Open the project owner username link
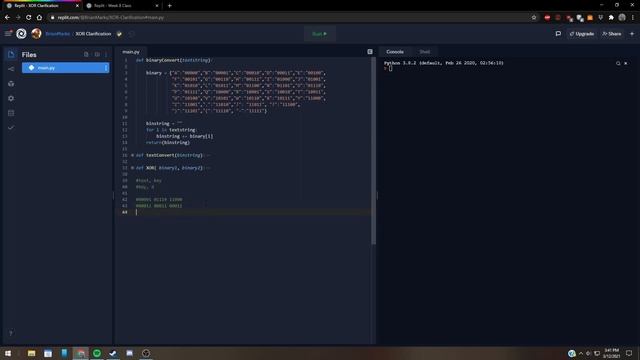The height and width of the screenshot is (360, 640). pyautogui.click(x=58, y=34)
